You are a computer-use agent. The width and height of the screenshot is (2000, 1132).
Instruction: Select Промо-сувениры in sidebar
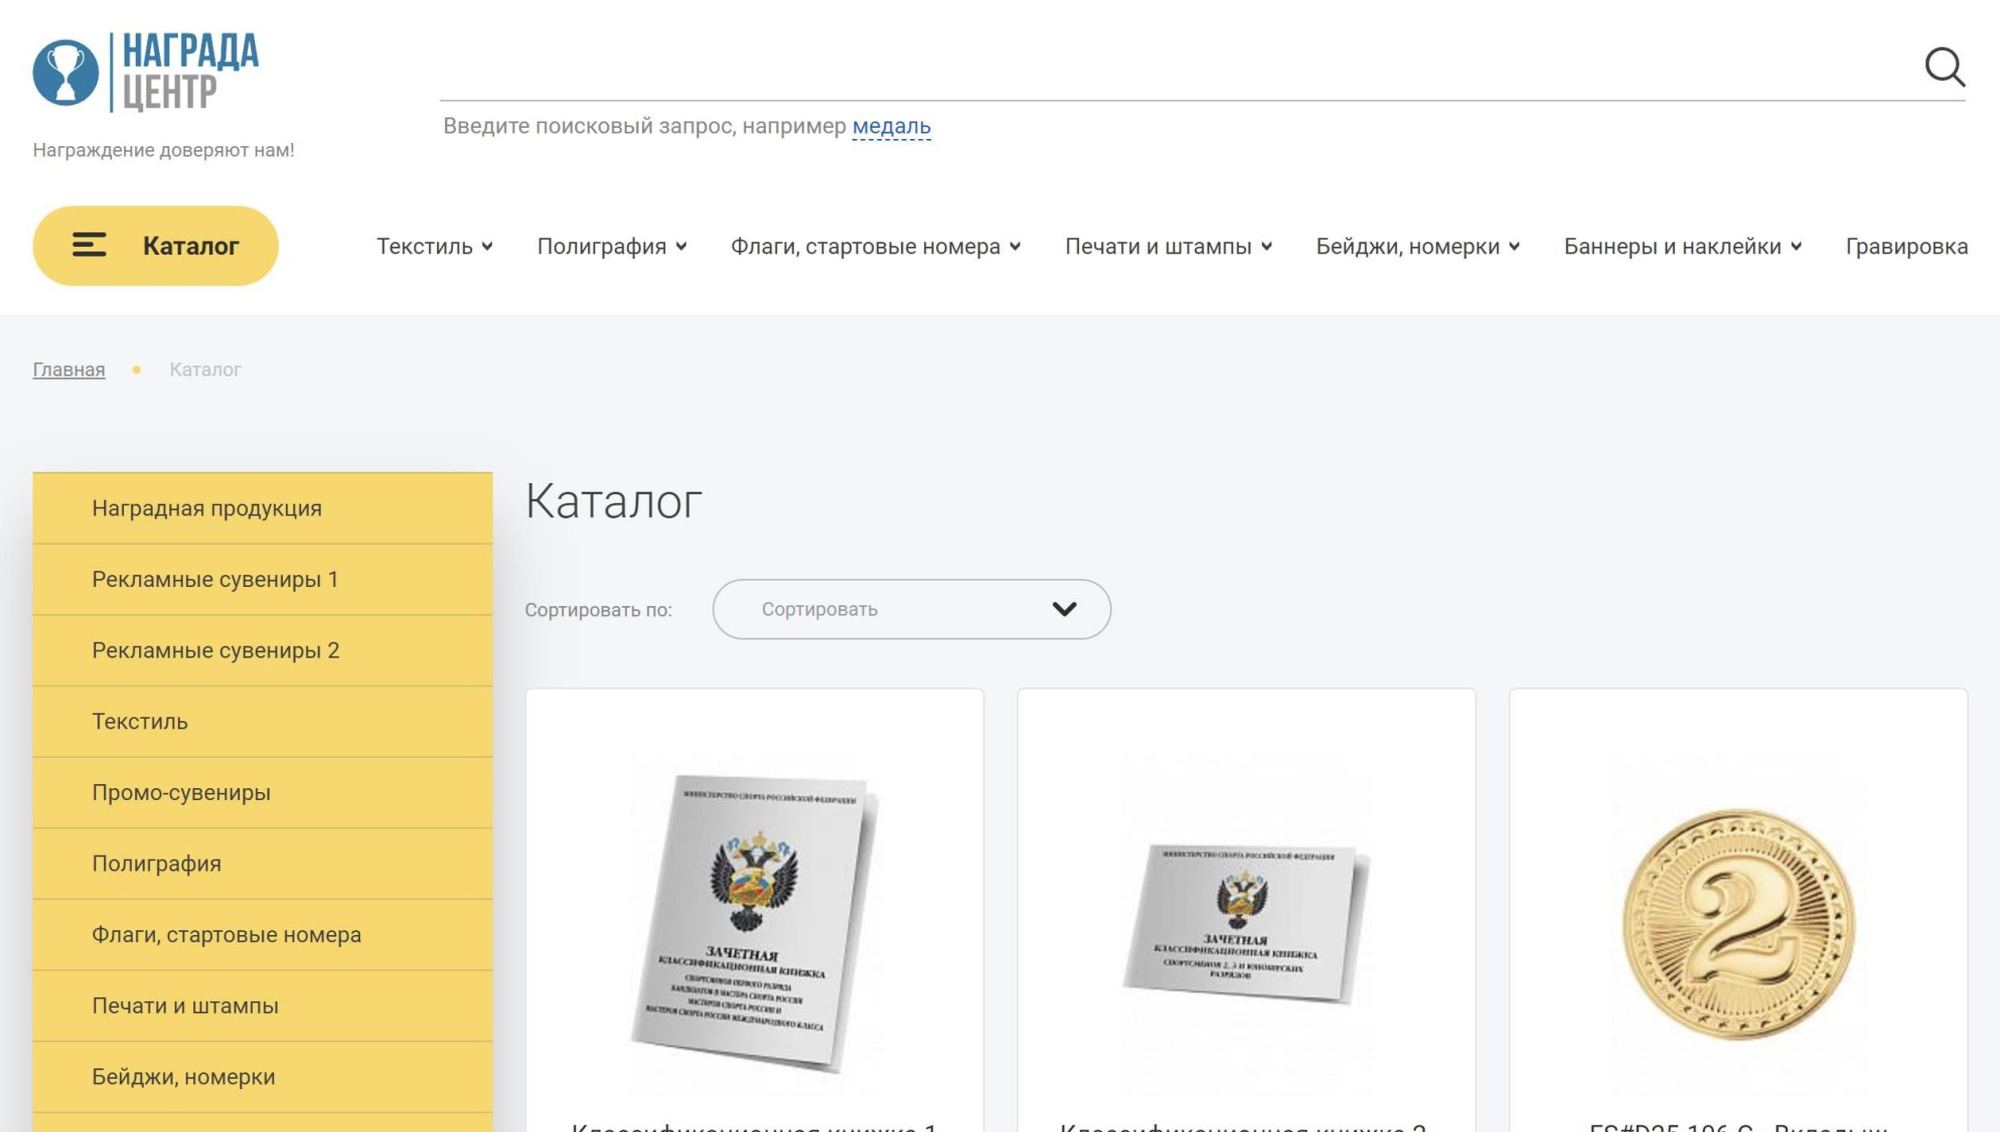[x=263, y=792]
